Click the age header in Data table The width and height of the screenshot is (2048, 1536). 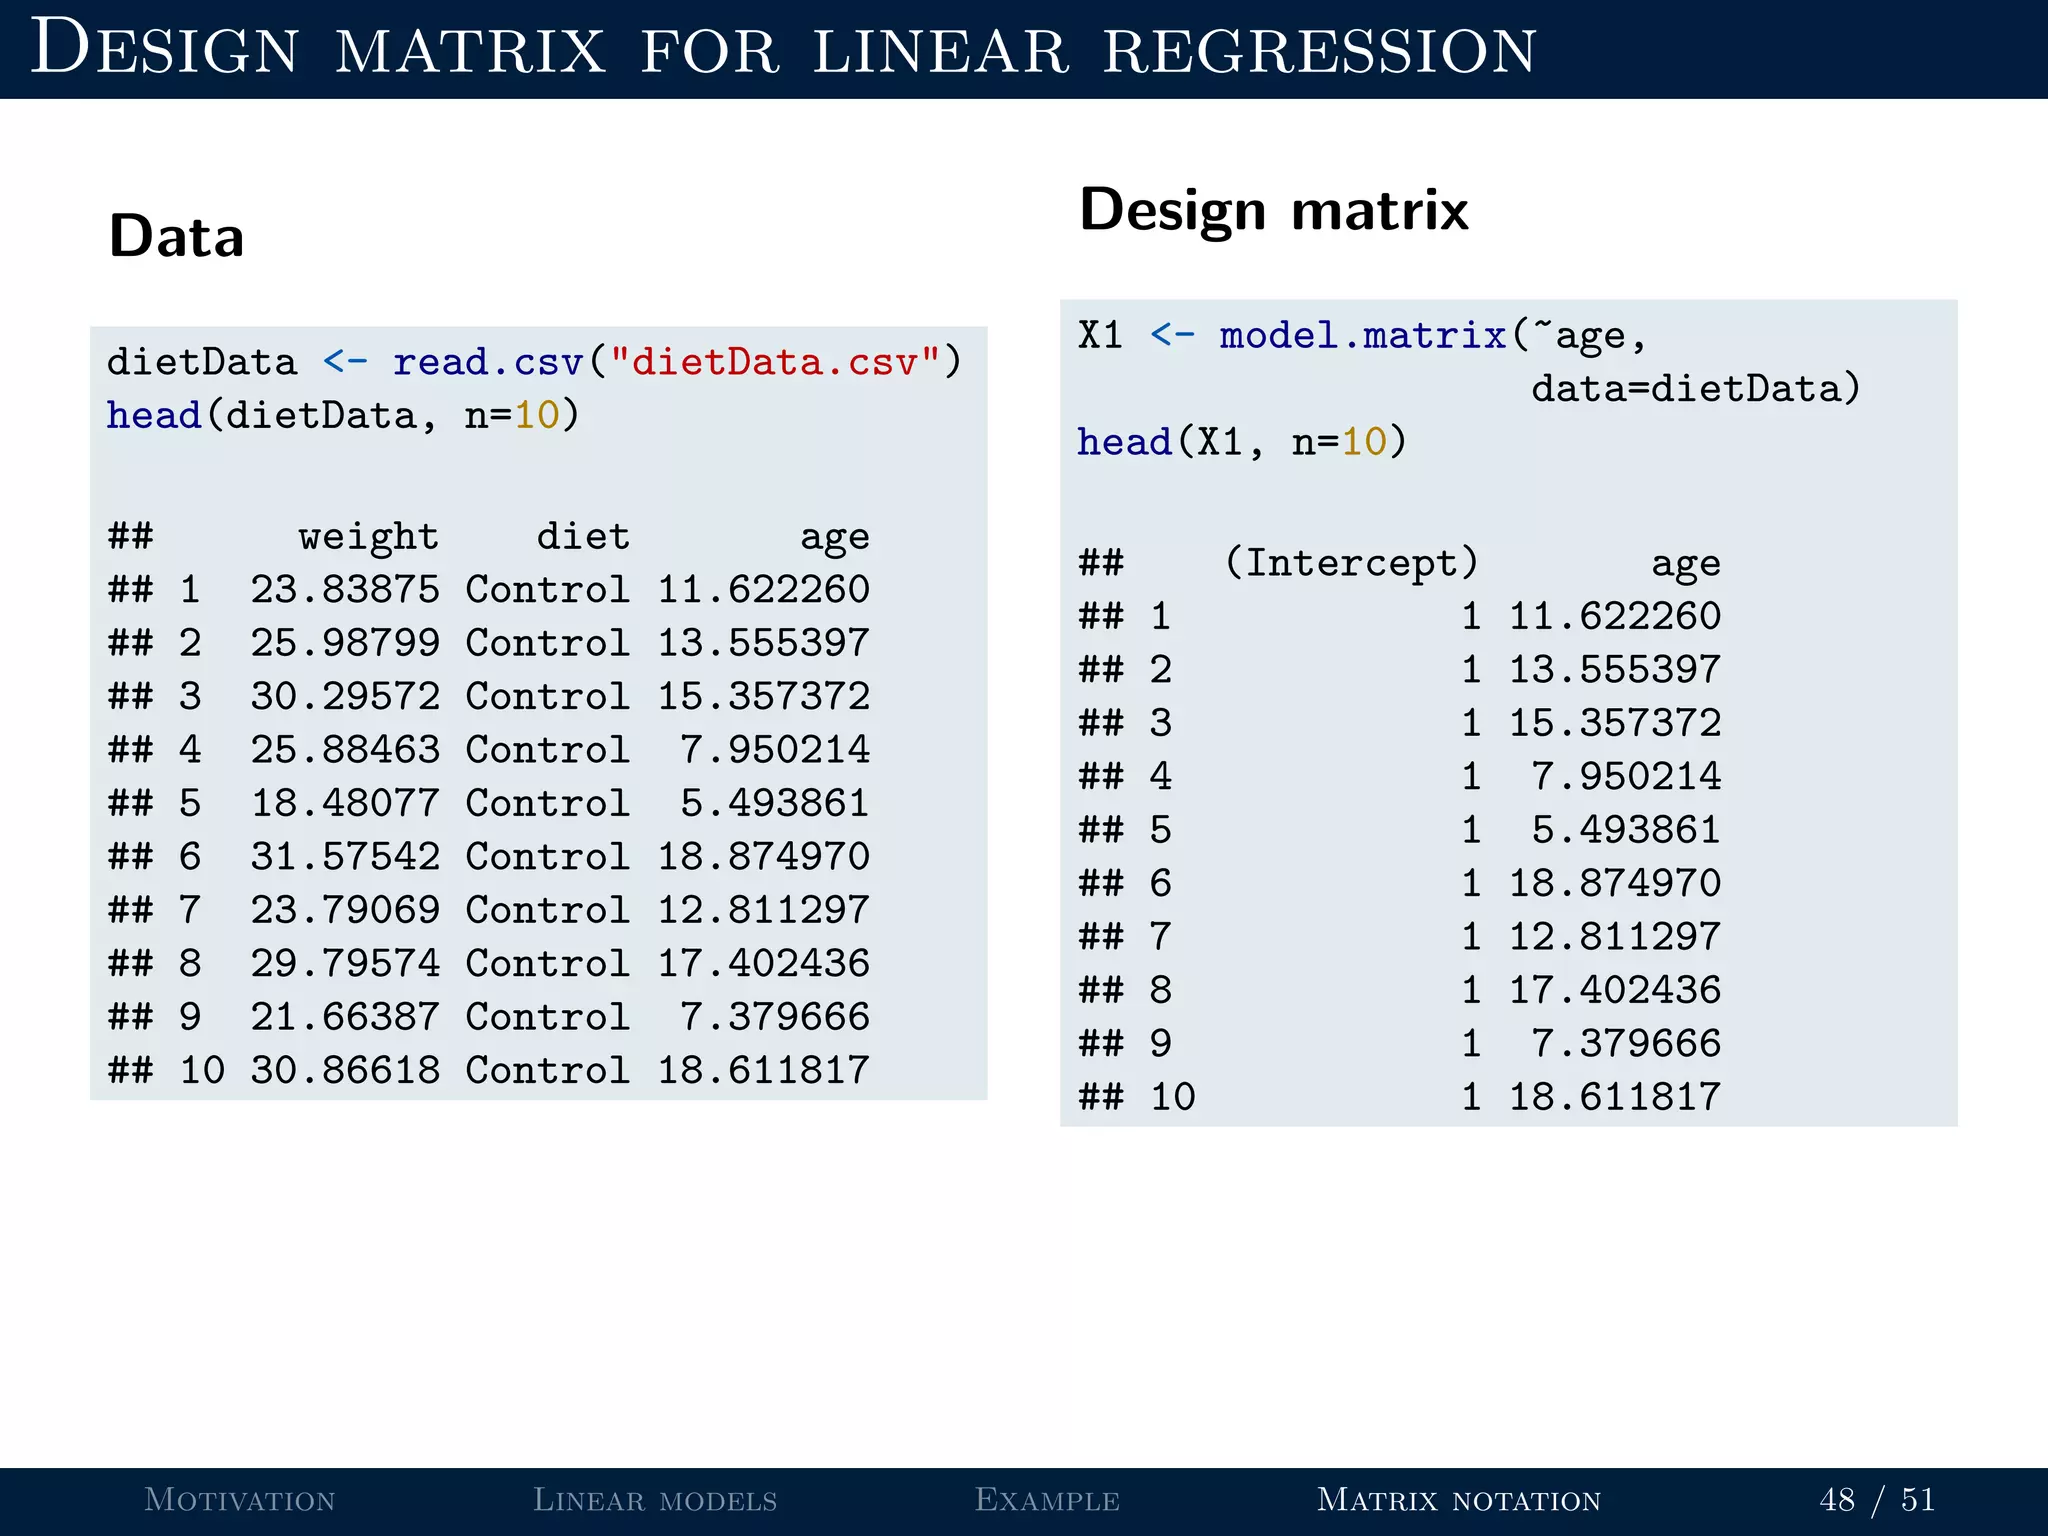point(835,538)
